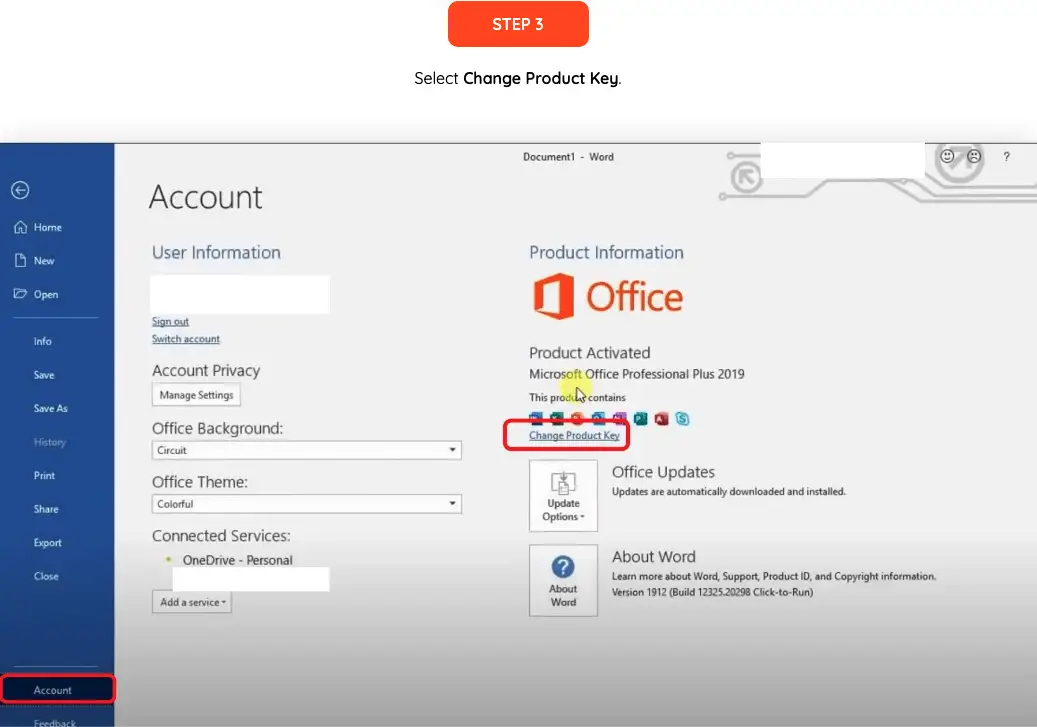This screenshot has height=727, width=1037.
Task: Go to Save As in the sidebar
Action: [50, 409]
